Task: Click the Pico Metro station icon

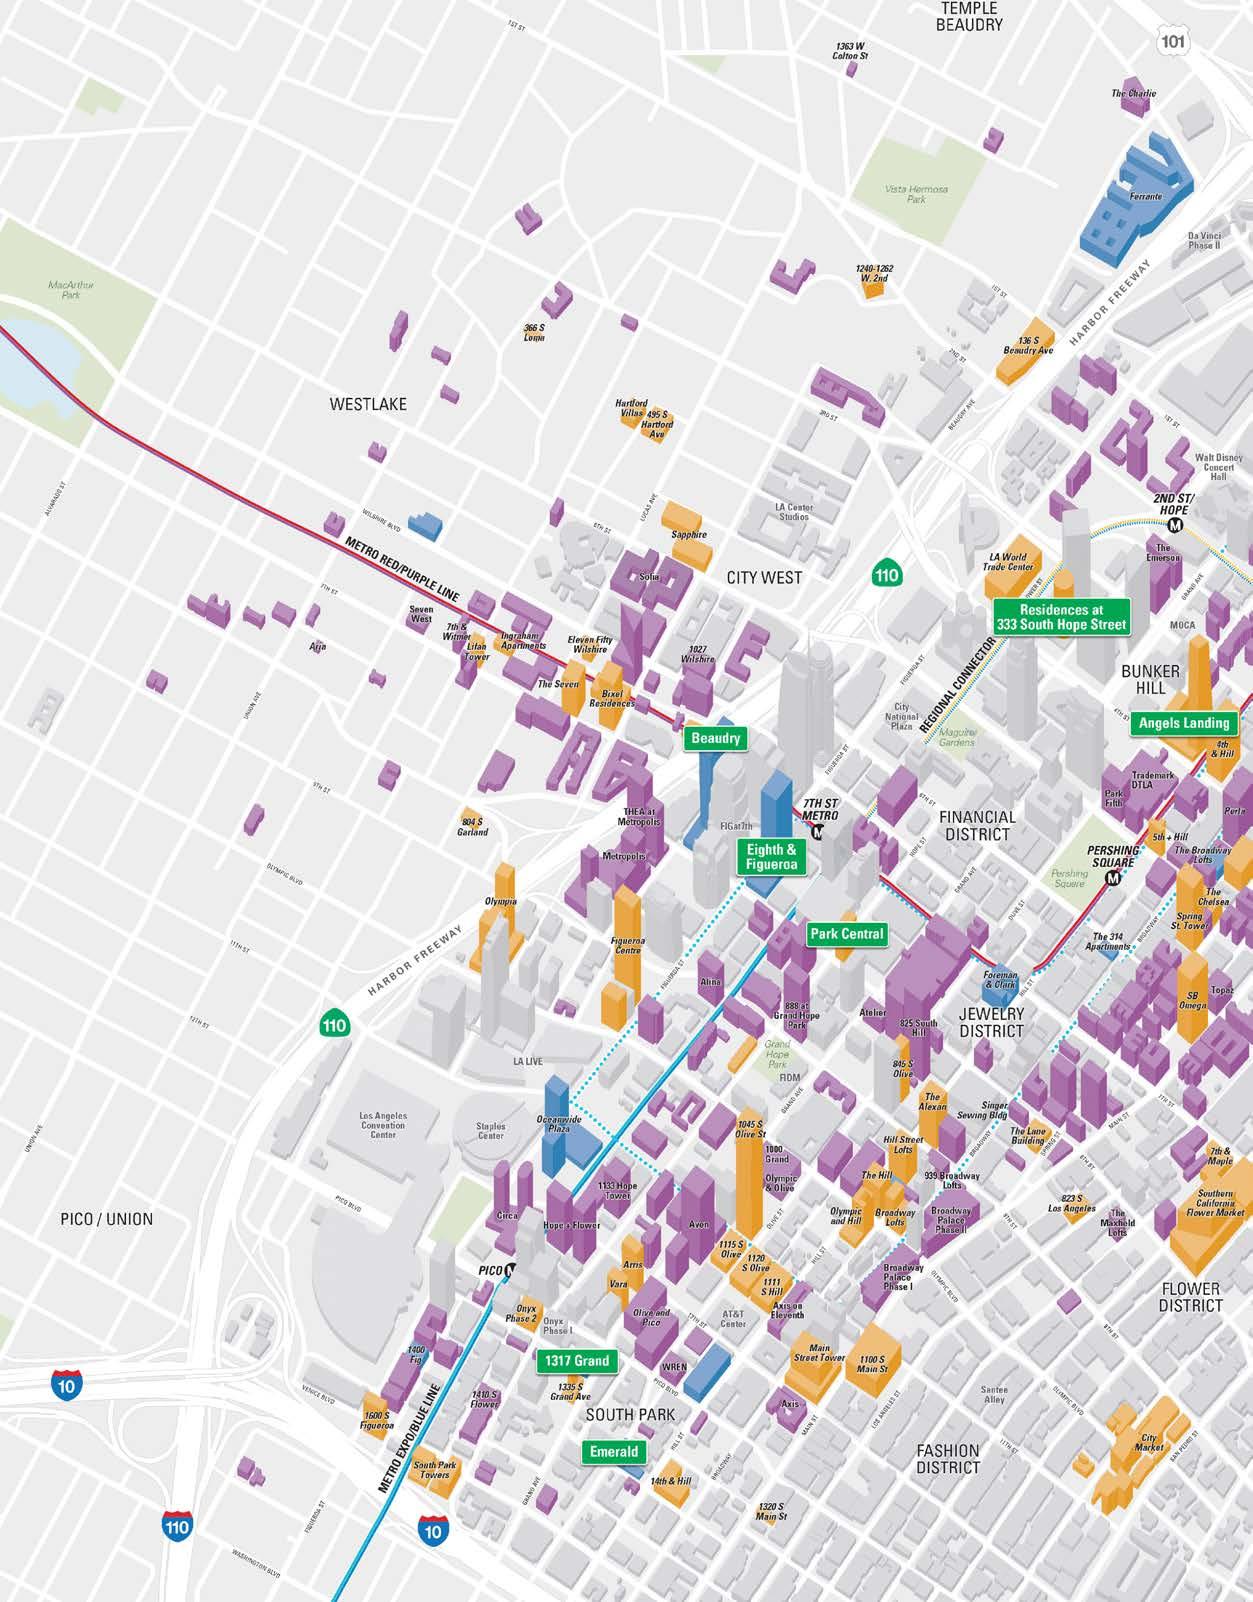Action: tap(510, 1270)
